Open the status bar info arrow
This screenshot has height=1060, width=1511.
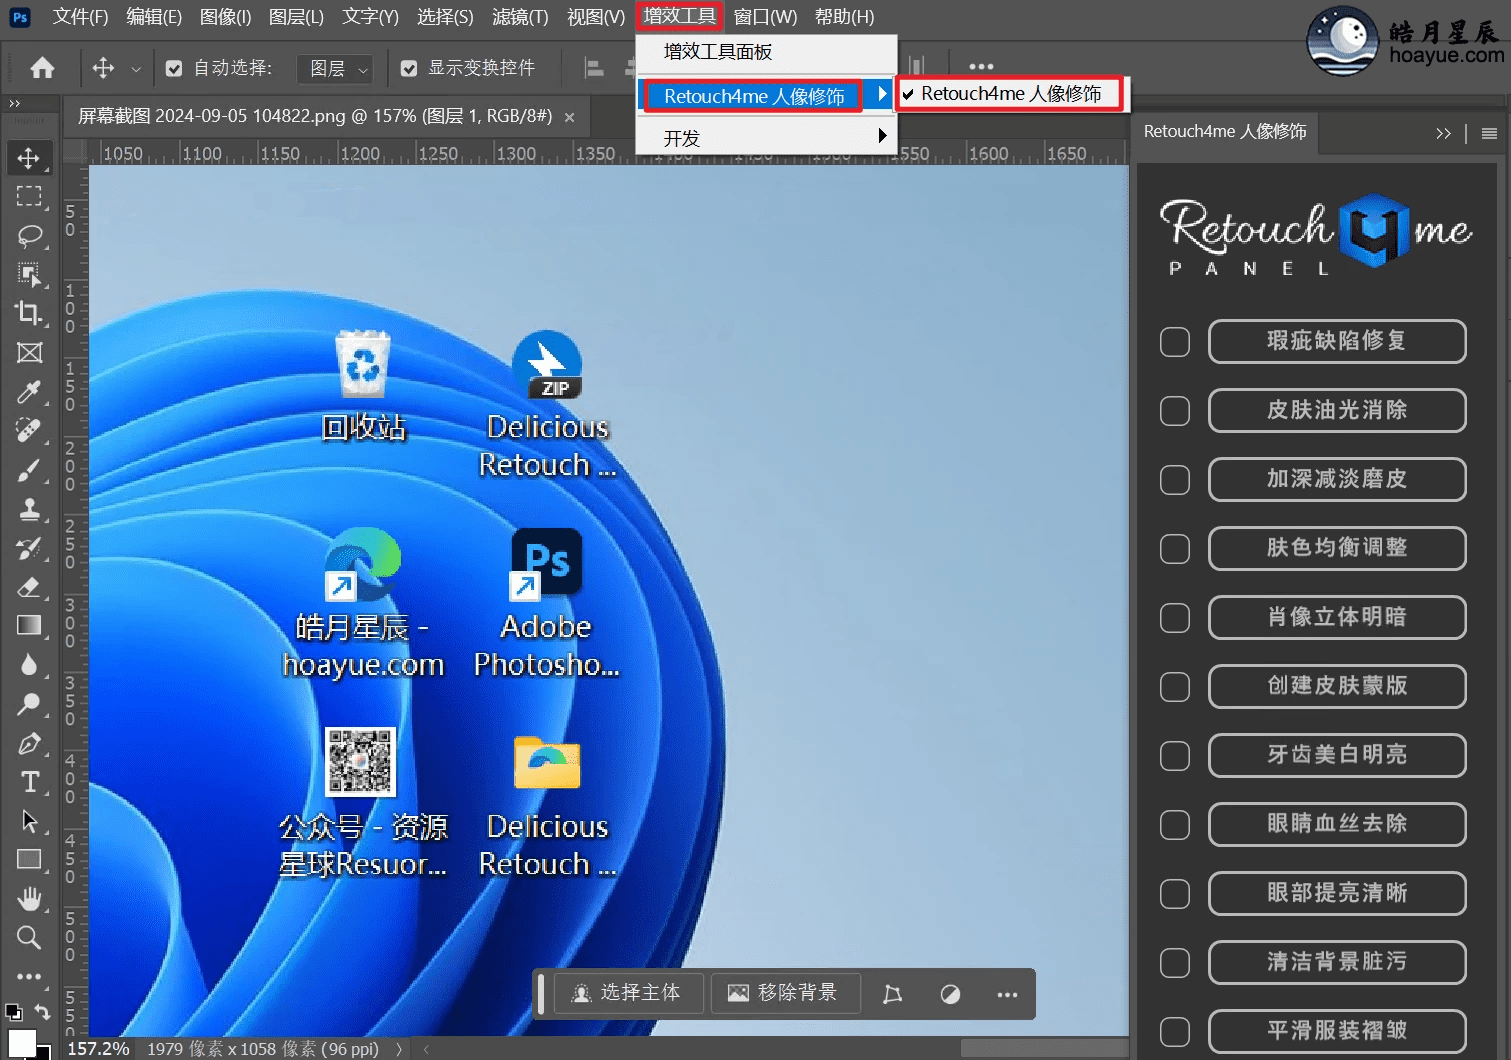coord(399,1049)
